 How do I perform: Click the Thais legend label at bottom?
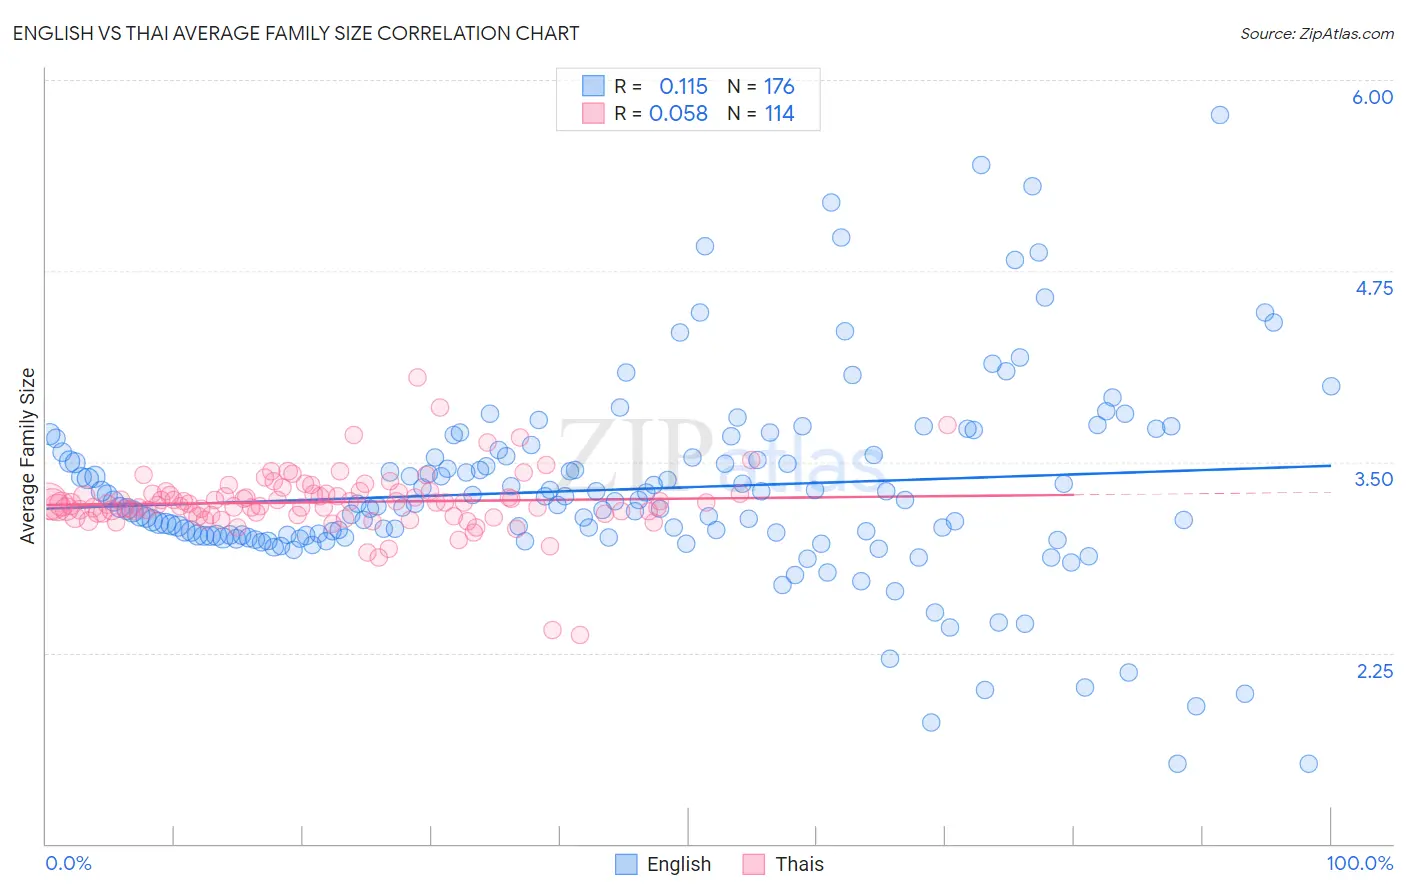pyautogui.click(x=799, y=864)
